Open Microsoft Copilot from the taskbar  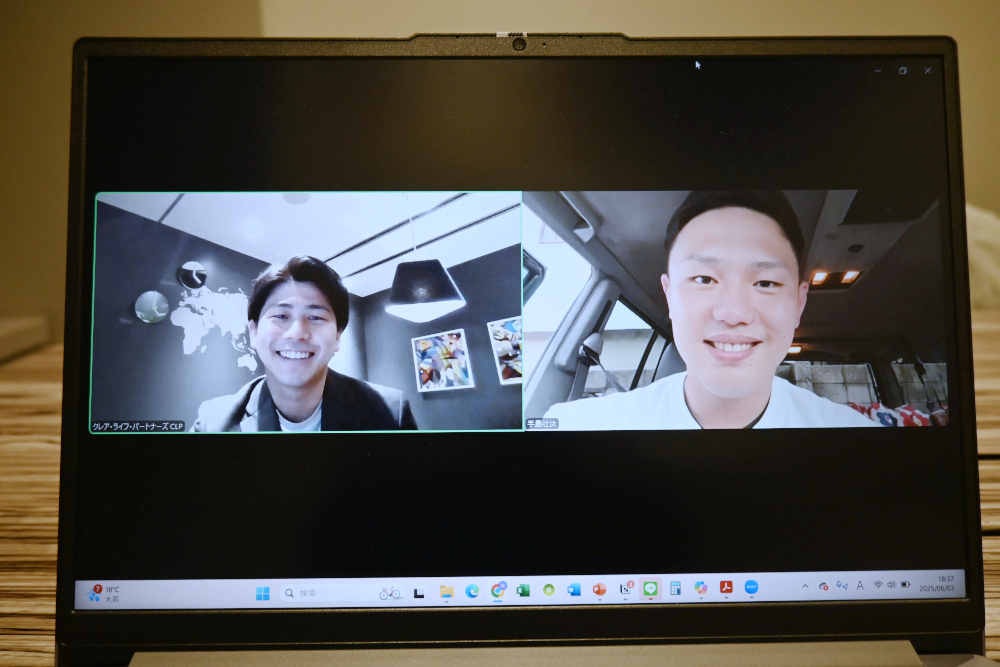pos(701,588)
